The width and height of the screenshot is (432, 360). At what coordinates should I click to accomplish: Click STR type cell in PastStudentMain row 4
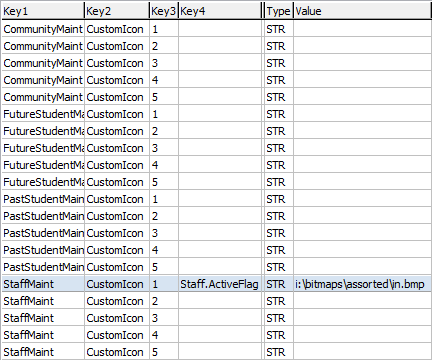pos(279,250)
